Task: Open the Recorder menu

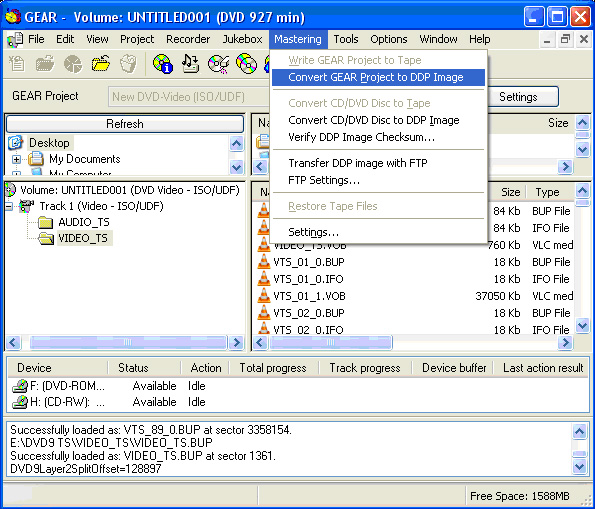Action: pyautogui.click(x=188, y=39)
